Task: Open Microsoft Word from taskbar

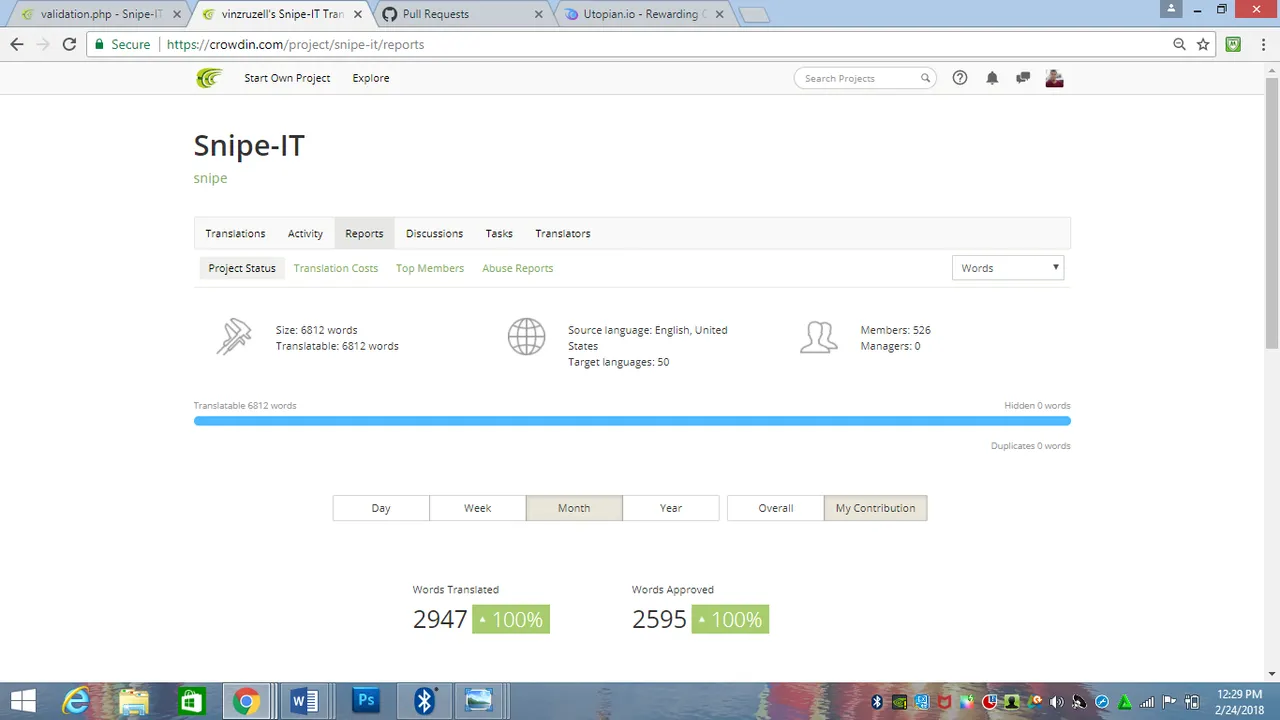Action: tap(304, 701)
